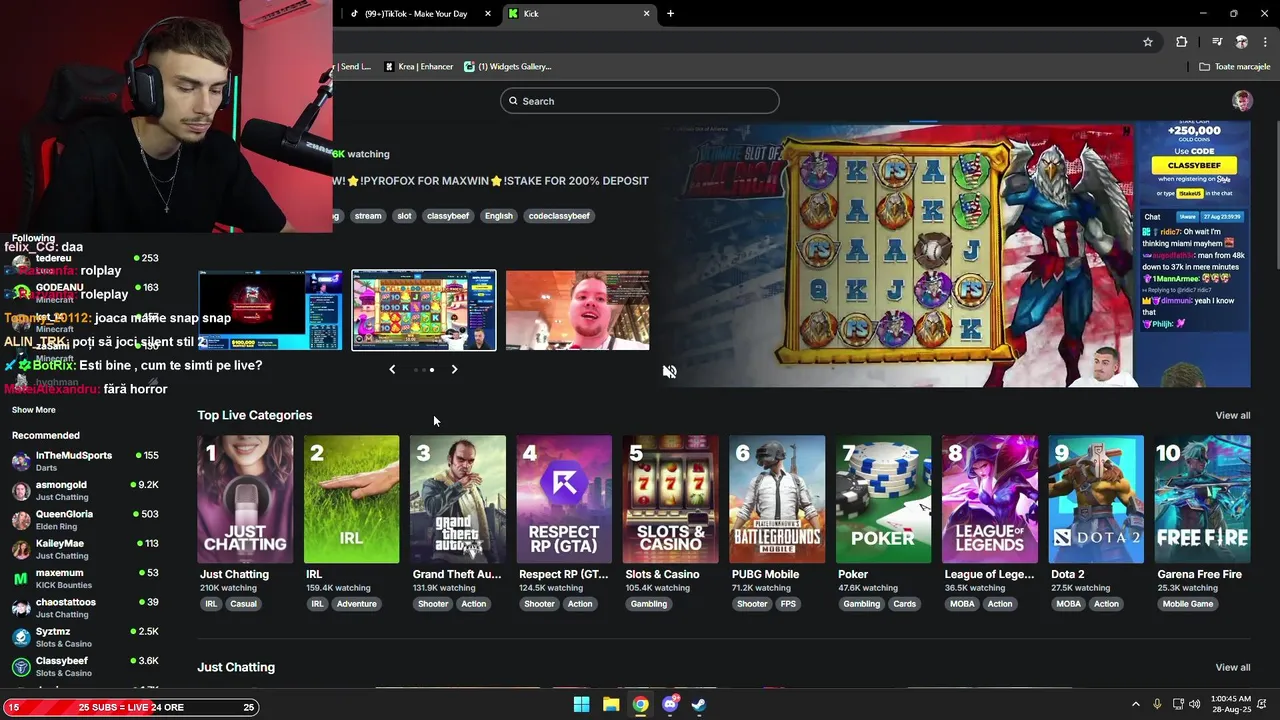Go to previous featured stream arrow
This screenshot has height=720, width=1280.
click(392, 370)
